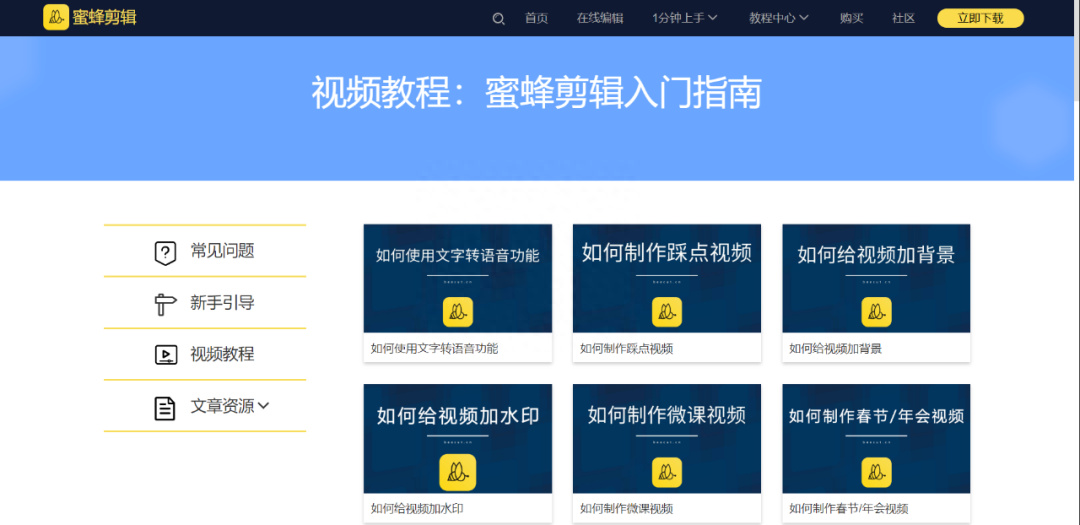Click heading 视频教程：蜜蜂剪辑入门指南
Image resolution: width=1080 pixels, height=525 pixels.
point(537,93)
